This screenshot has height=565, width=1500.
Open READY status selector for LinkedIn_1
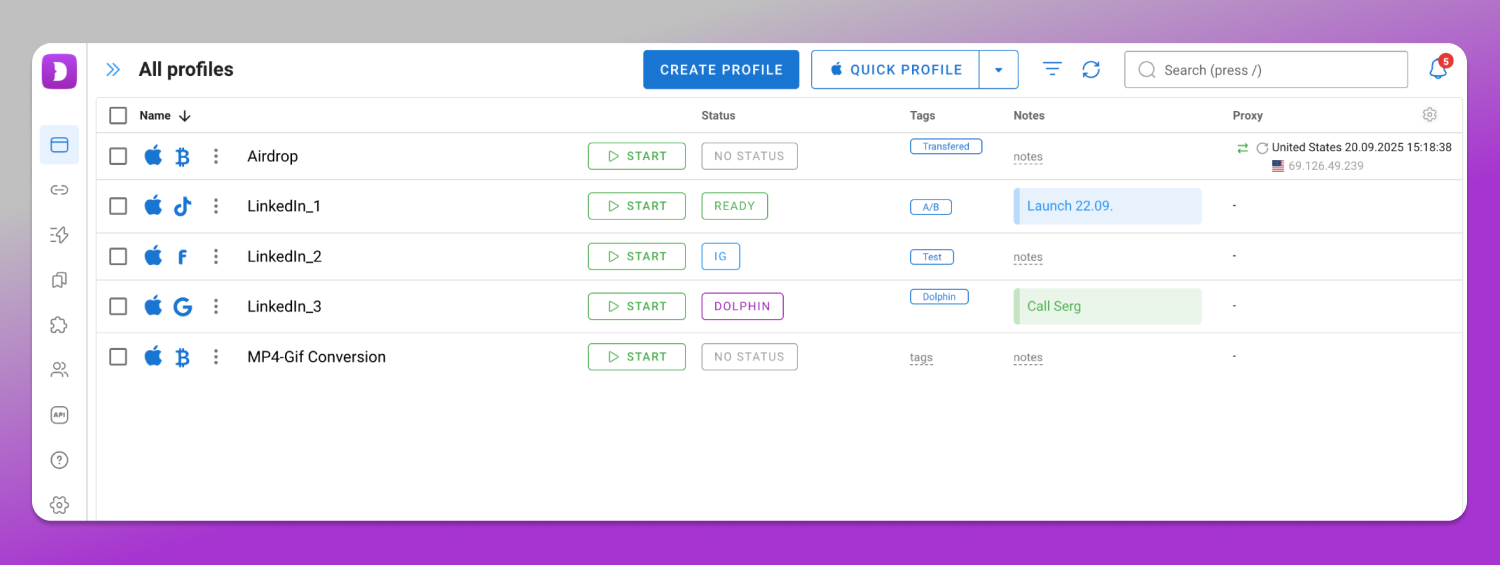734,206
